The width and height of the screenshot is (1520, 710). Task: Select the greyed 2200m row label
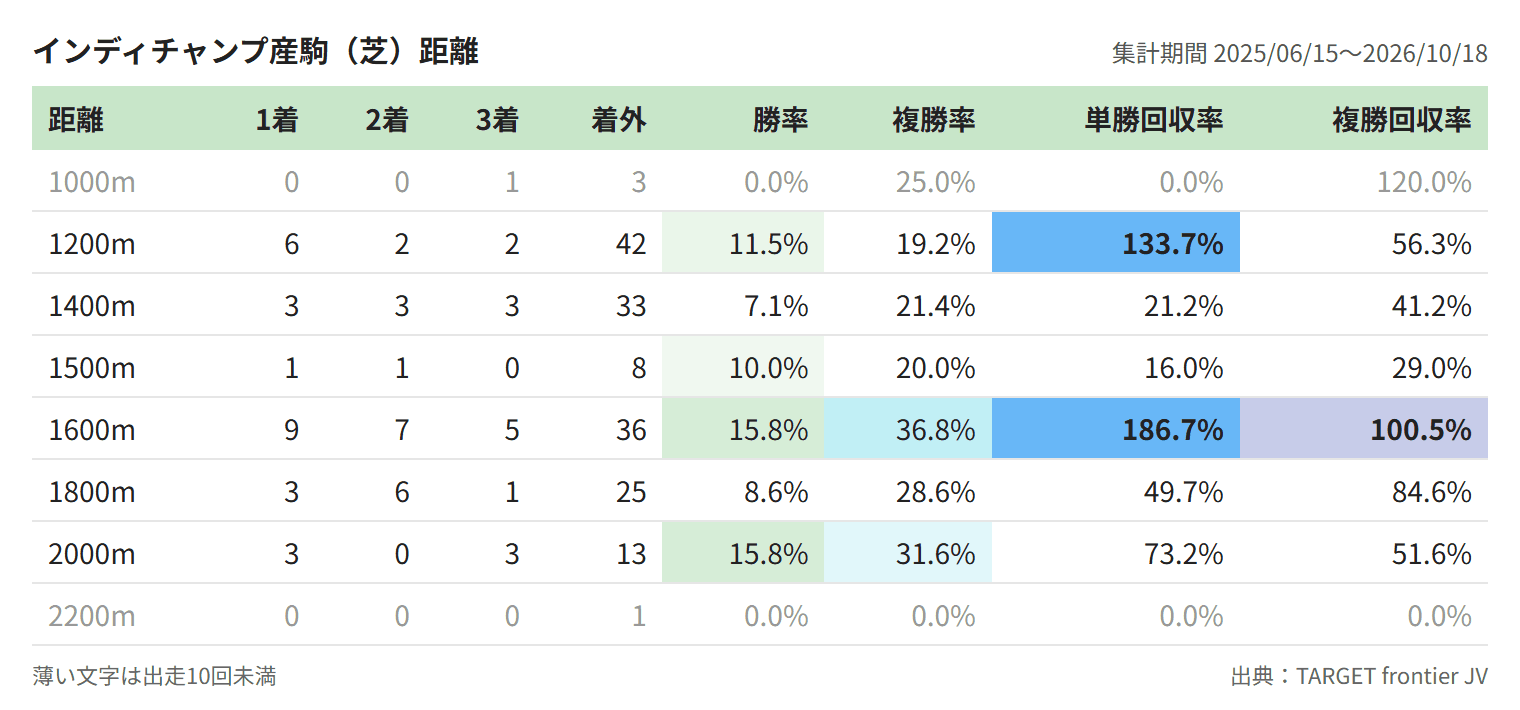[92, 616]
